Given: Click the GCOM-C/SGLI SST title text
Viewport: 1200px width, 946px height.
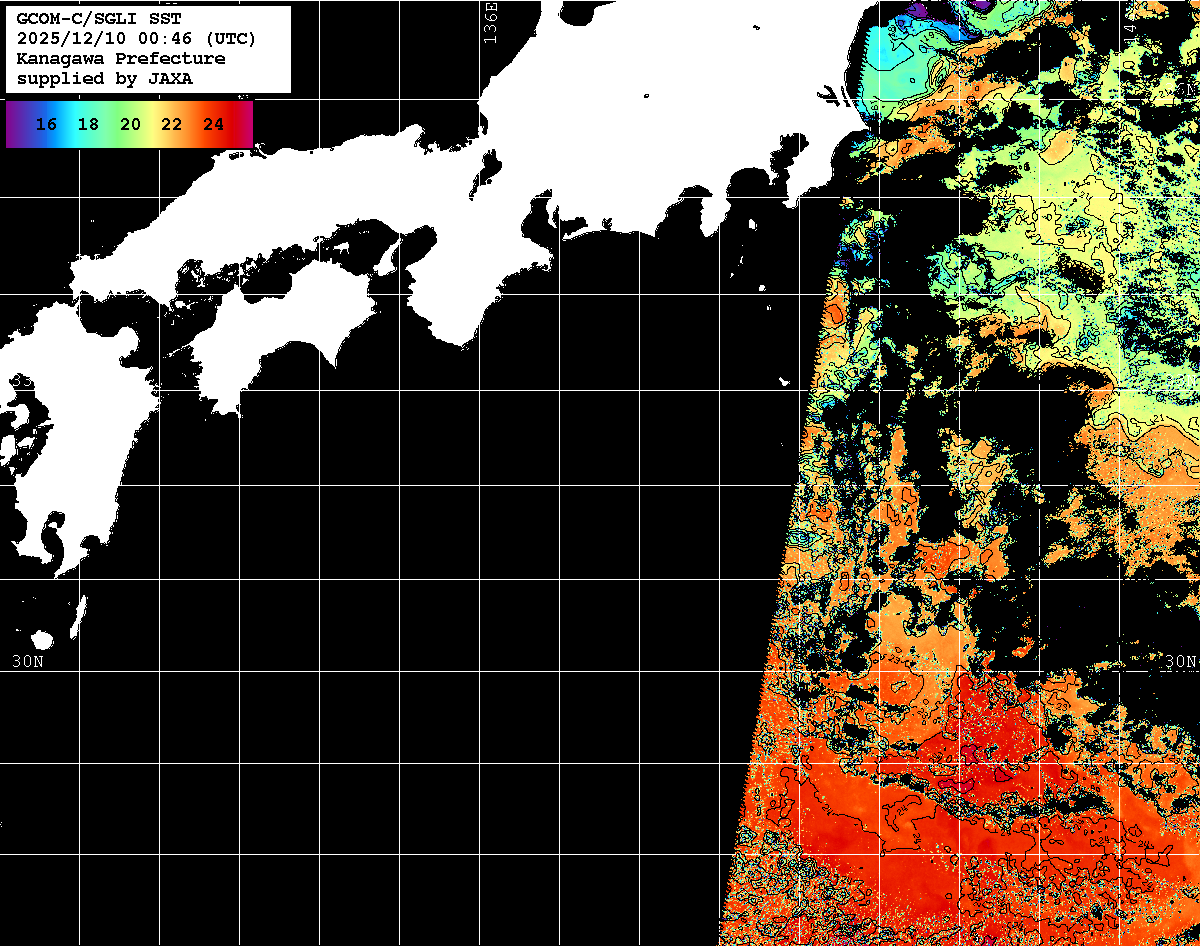Looking at the screenshot, I should coord(99,19).
